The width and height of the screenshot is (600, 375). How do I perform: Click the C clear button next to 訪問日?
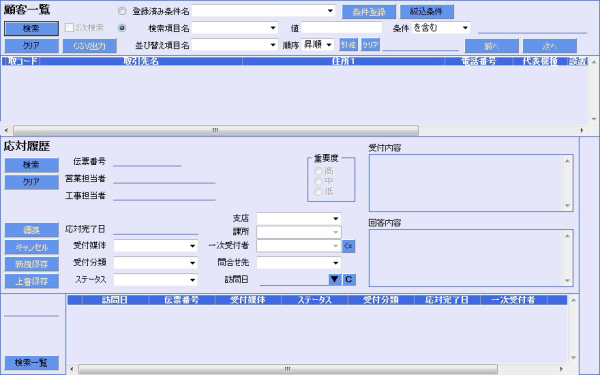(349, 279)
